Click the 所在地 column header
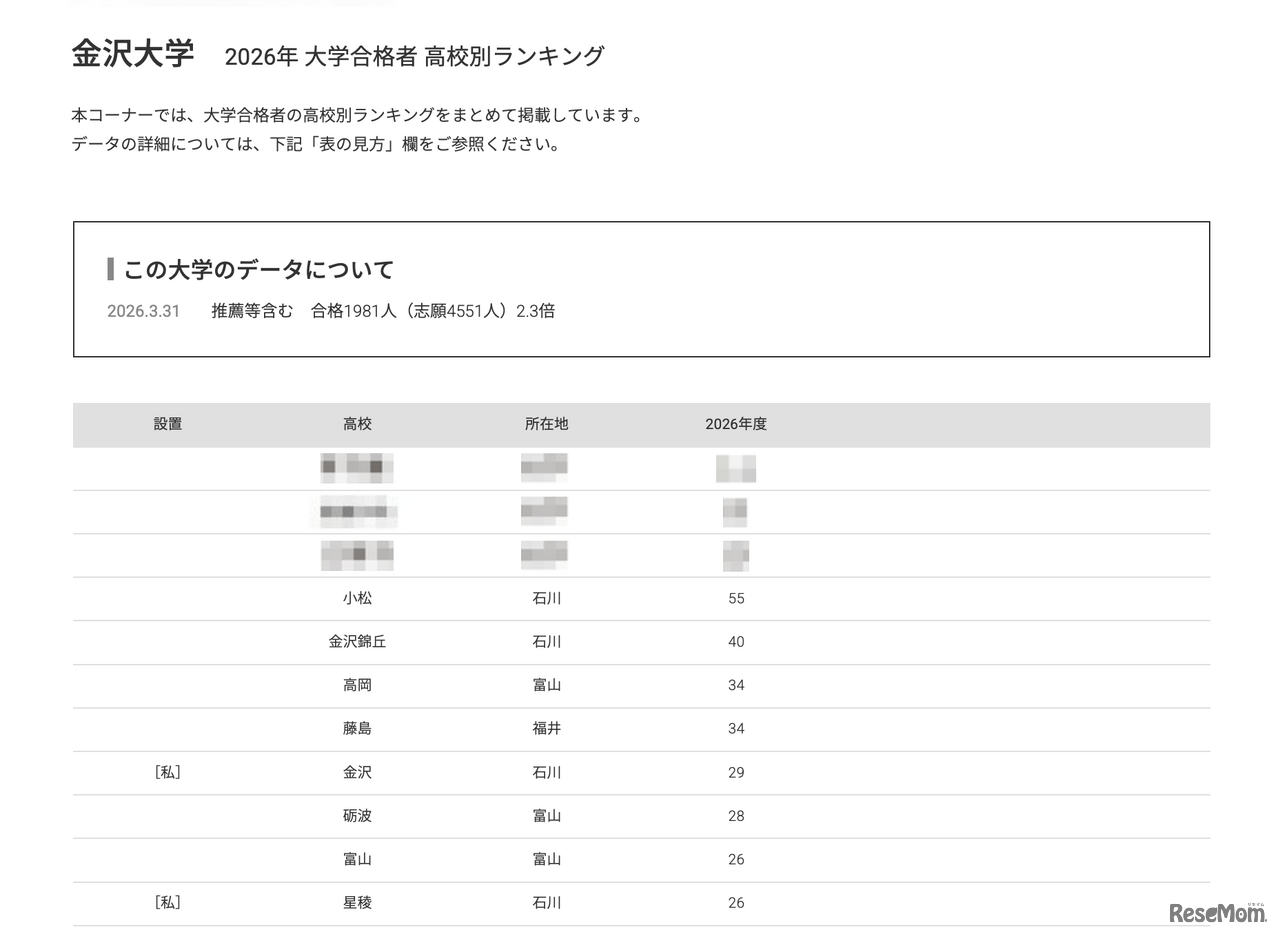 (x=546, y=424)
